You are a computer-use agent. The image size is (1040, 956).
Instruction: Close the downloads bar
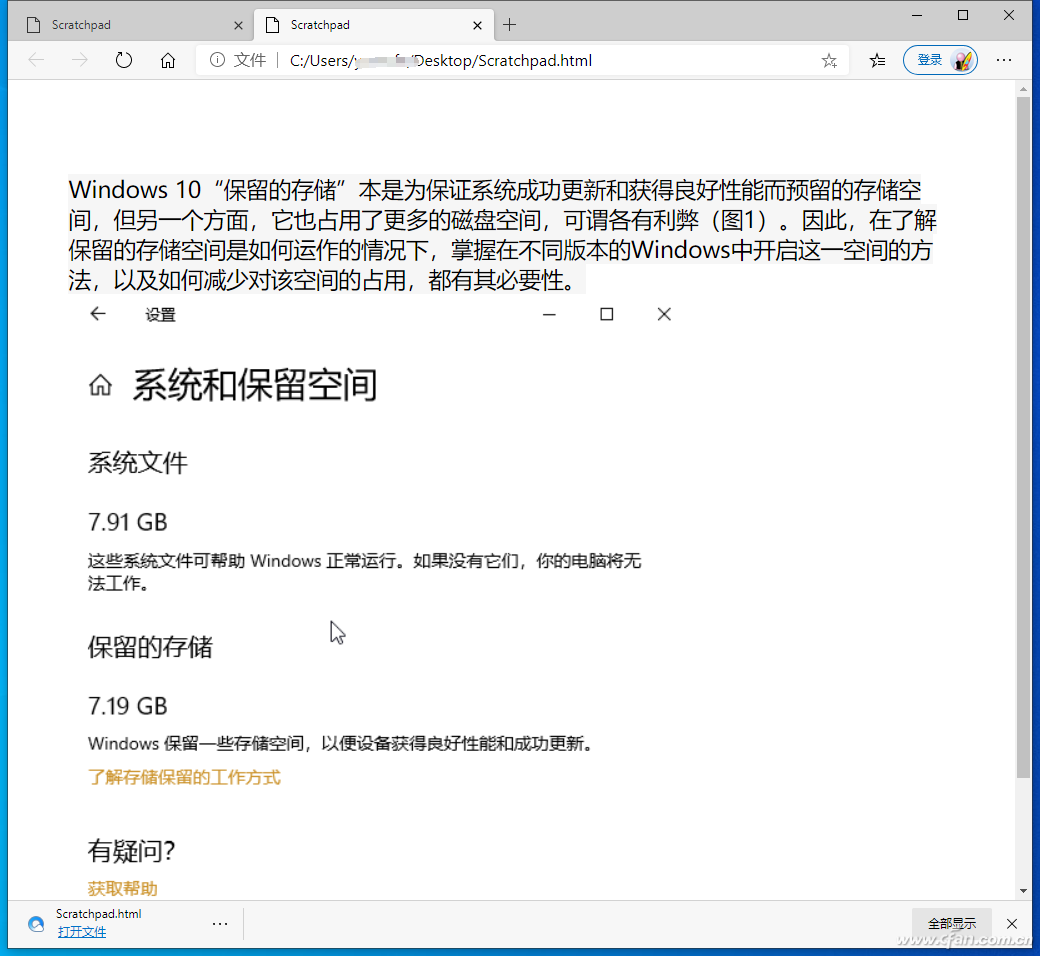coord(1011,923)
